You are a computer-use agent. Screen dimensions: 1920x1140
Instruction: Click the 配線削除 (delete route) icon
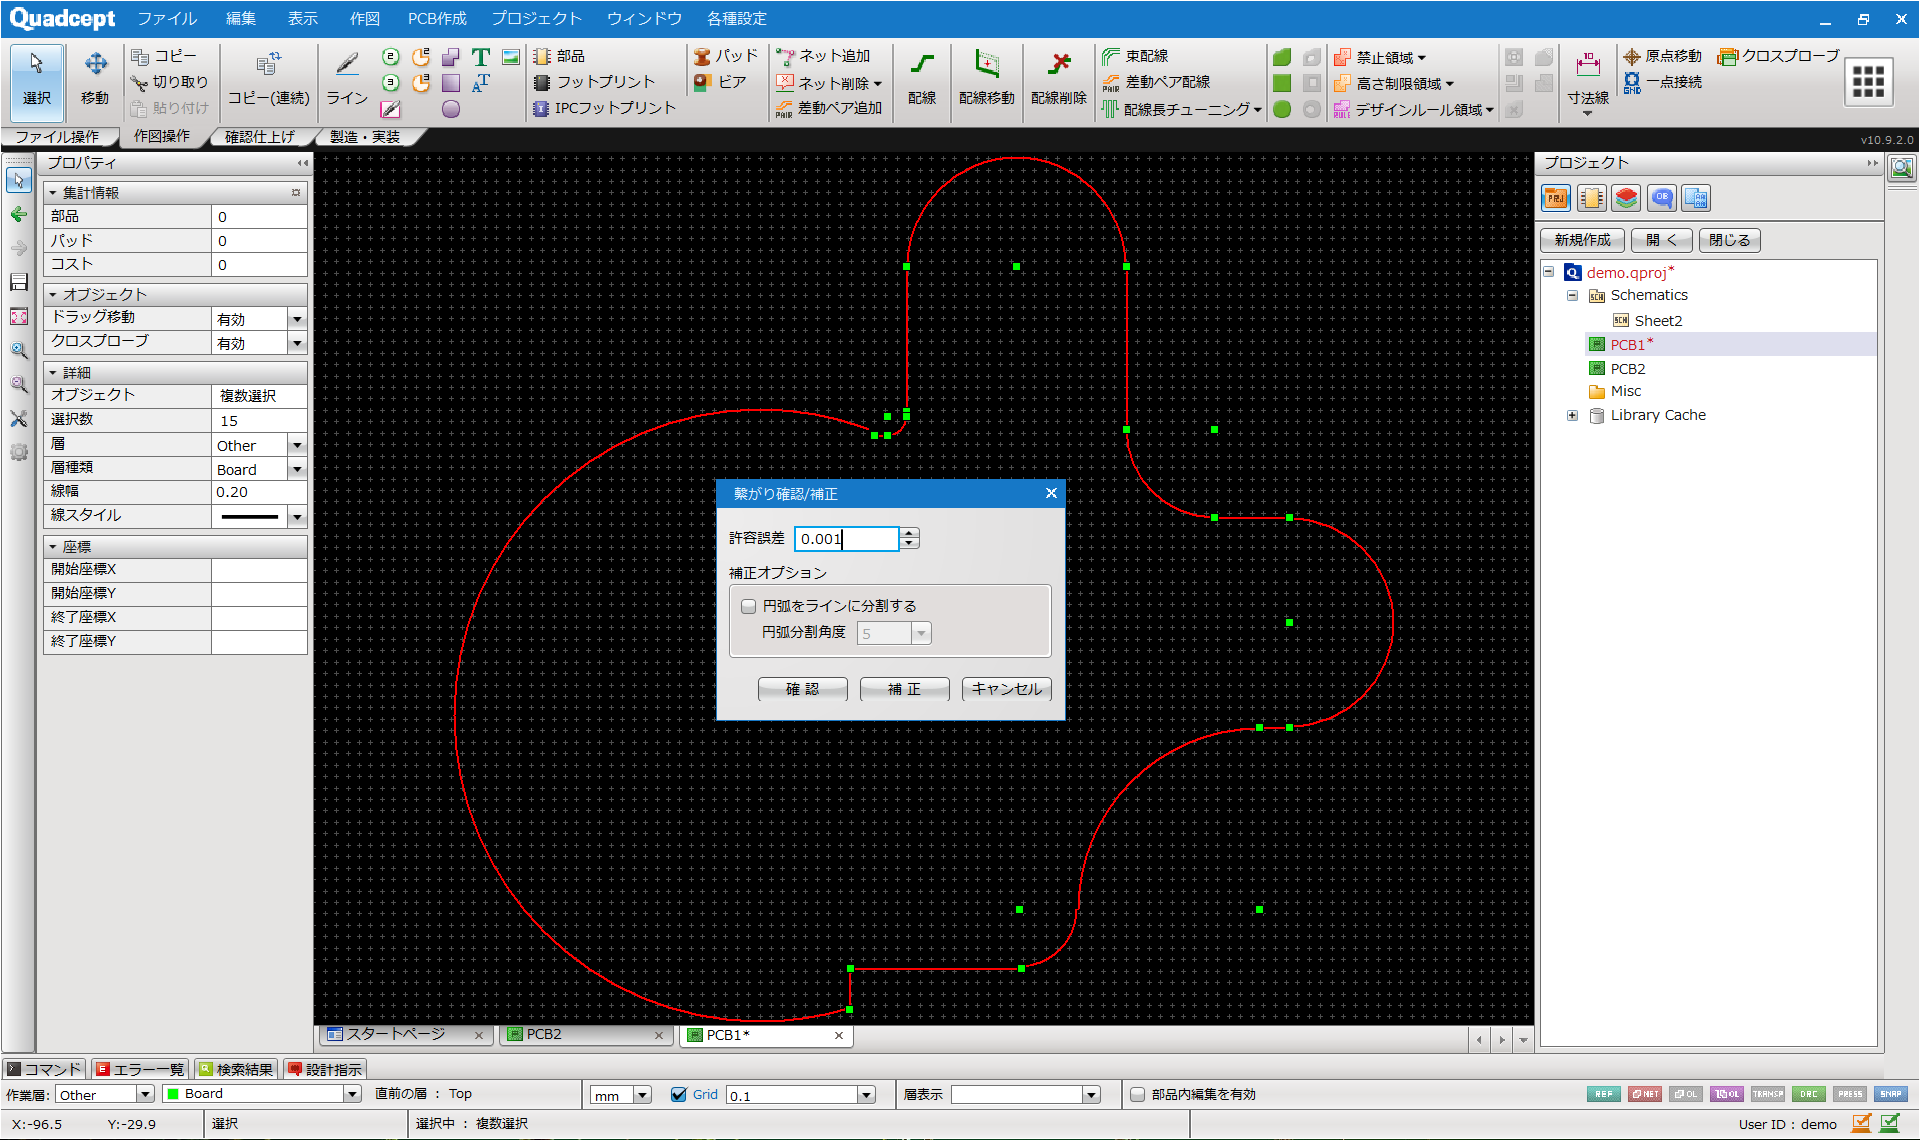click(1058, 78)
